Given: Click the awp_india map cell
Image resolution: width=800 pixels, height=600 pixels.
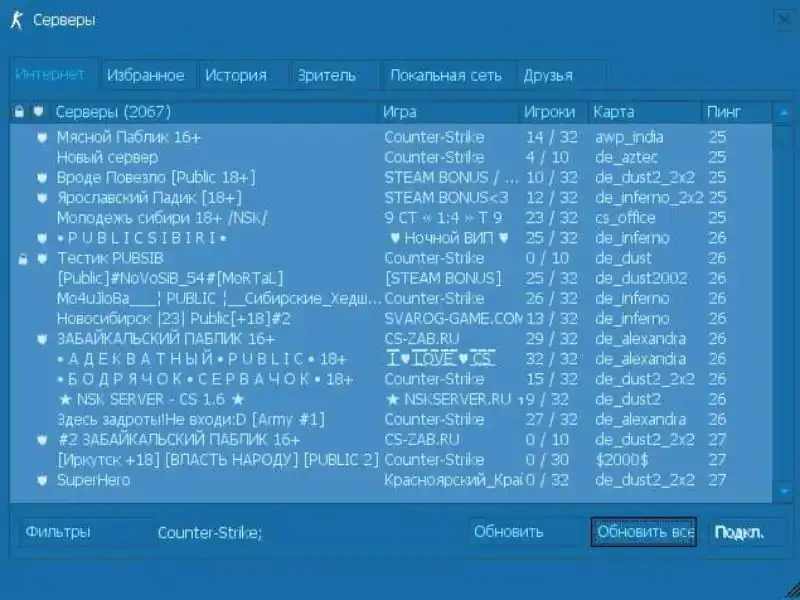Looking at the screenshot, I should click(629, 137).
